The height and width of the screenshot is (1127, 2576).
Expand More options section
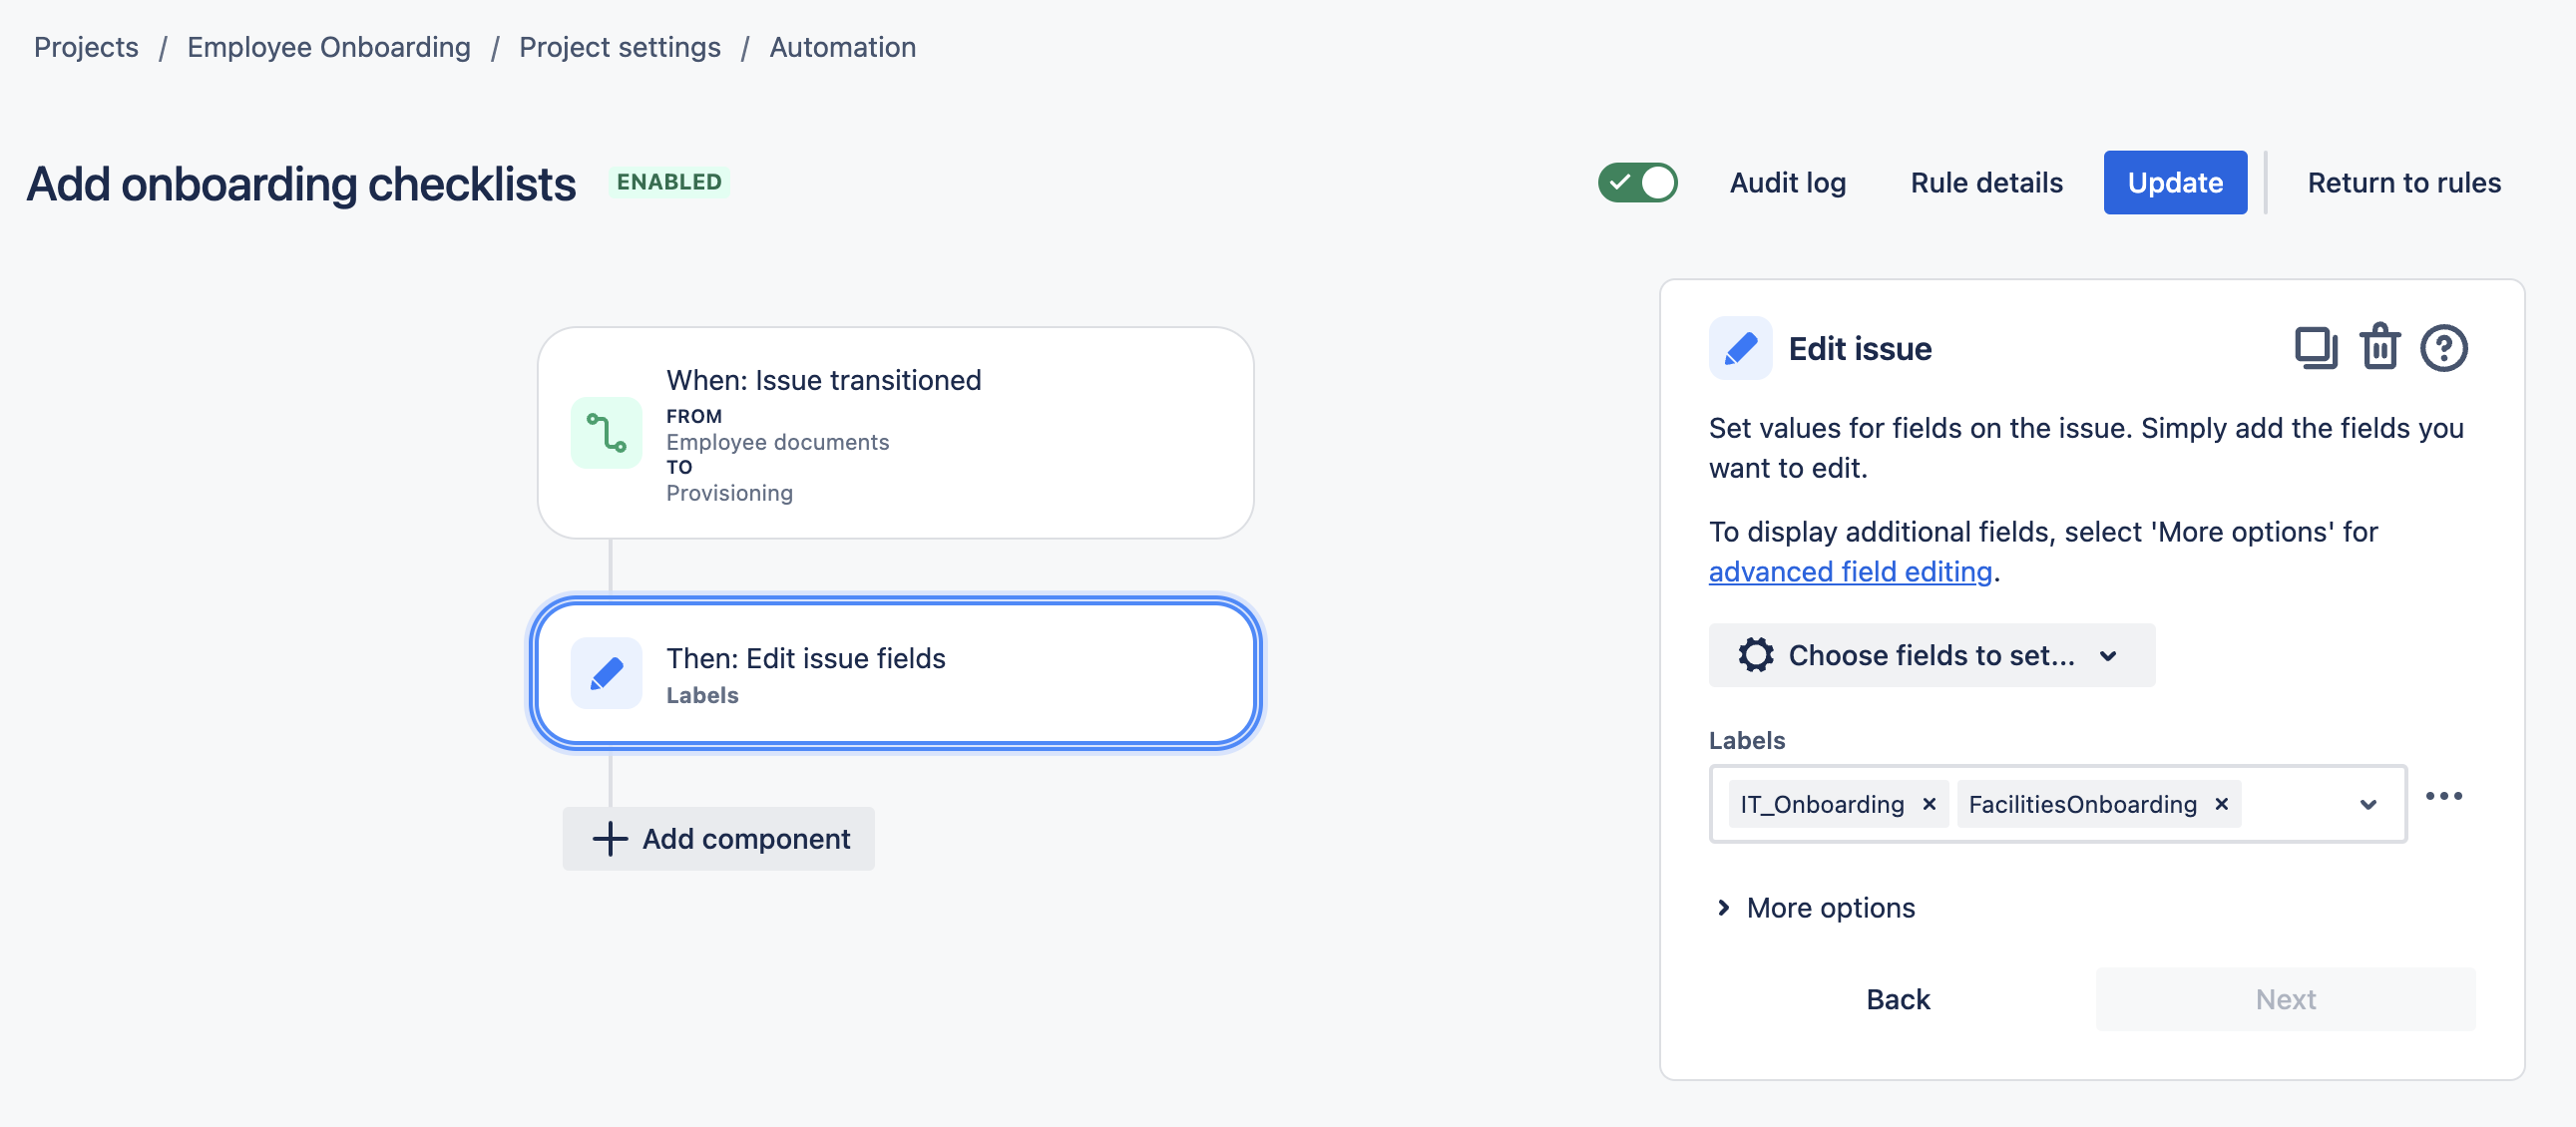click(1813, 907)
